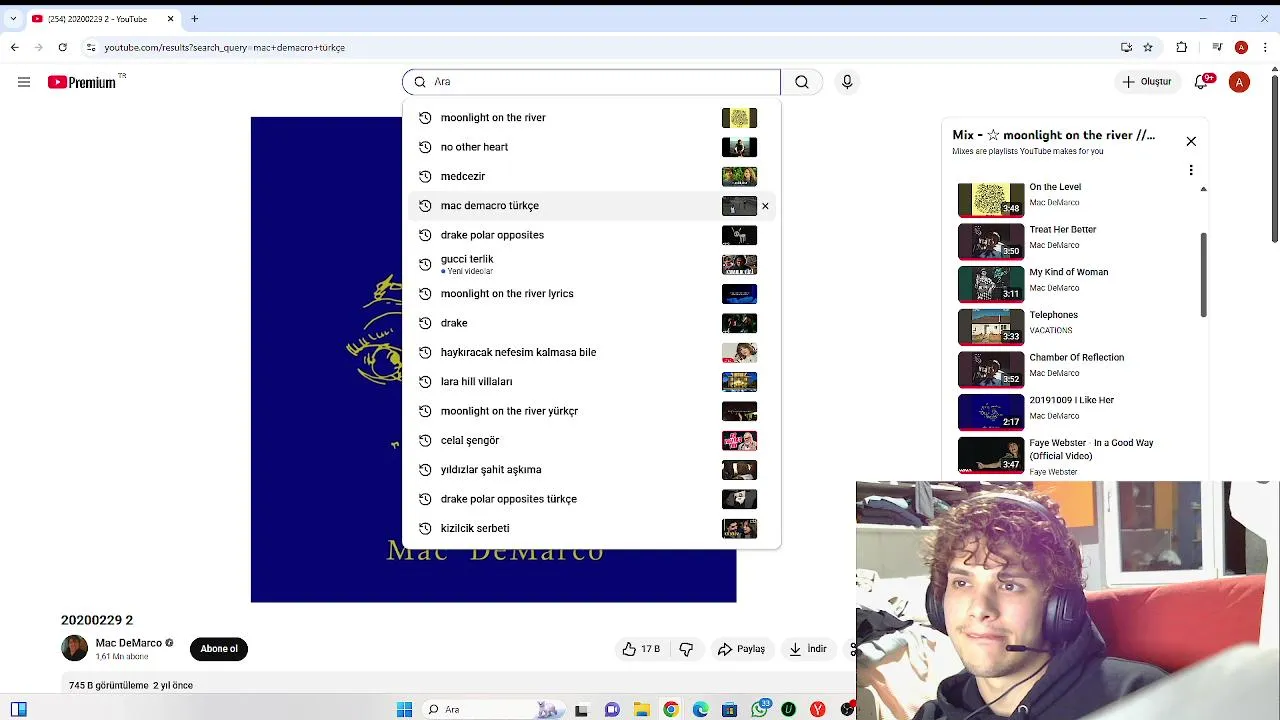Image resolution: width=1280 pixels, height=720 pixels.
Task: Open the YouTube account avatar menu
Action: point(1239,82)
